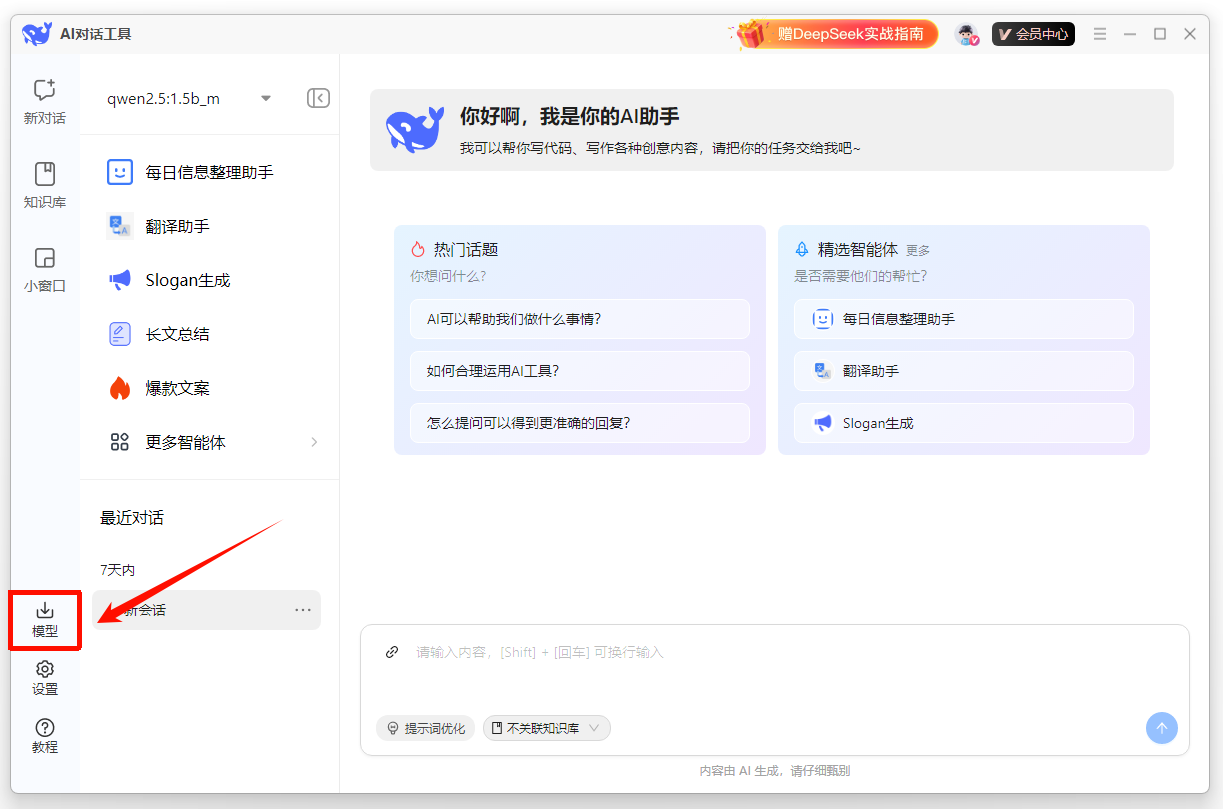Open options menu for 新会话 conversation

[303, 610]
